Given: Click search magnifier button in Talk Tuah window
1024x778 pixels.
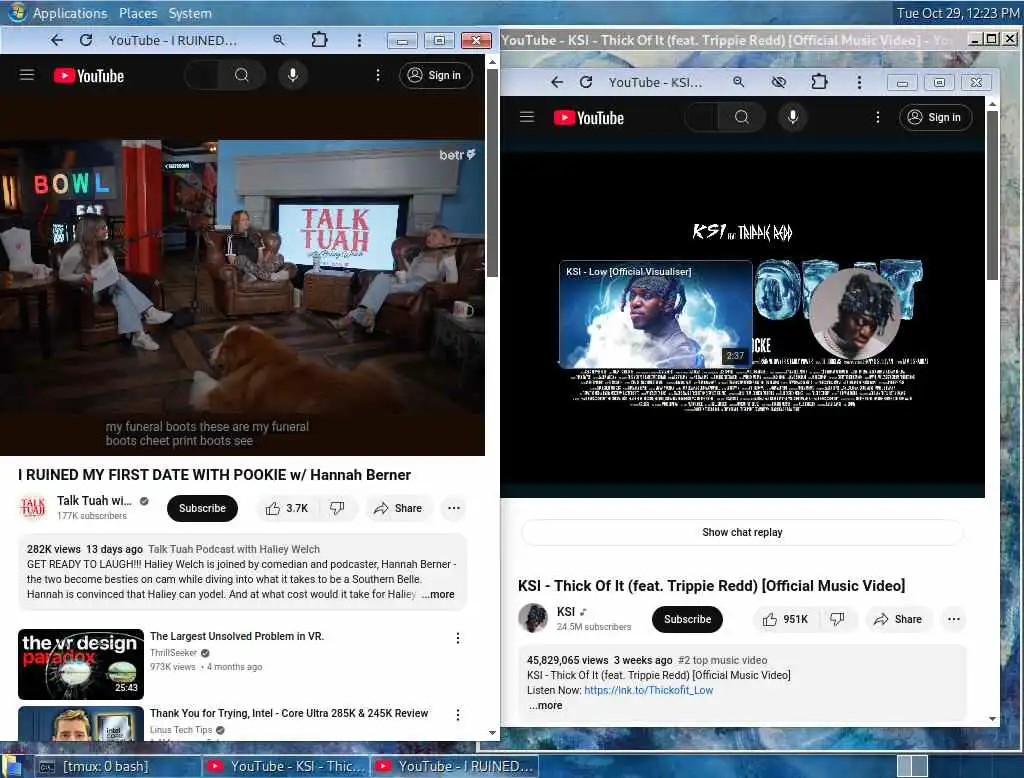Looking at the screenshot, I should click(x=242, y=75).
